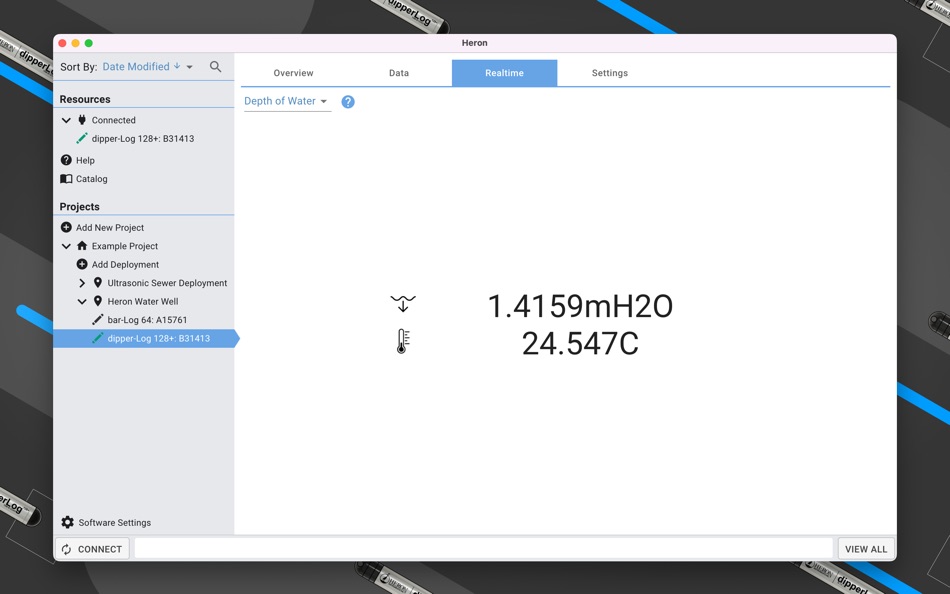Open the Depth of Water dropdown
The width and height of the screenshot is (950, 594).
pos(286,101)
